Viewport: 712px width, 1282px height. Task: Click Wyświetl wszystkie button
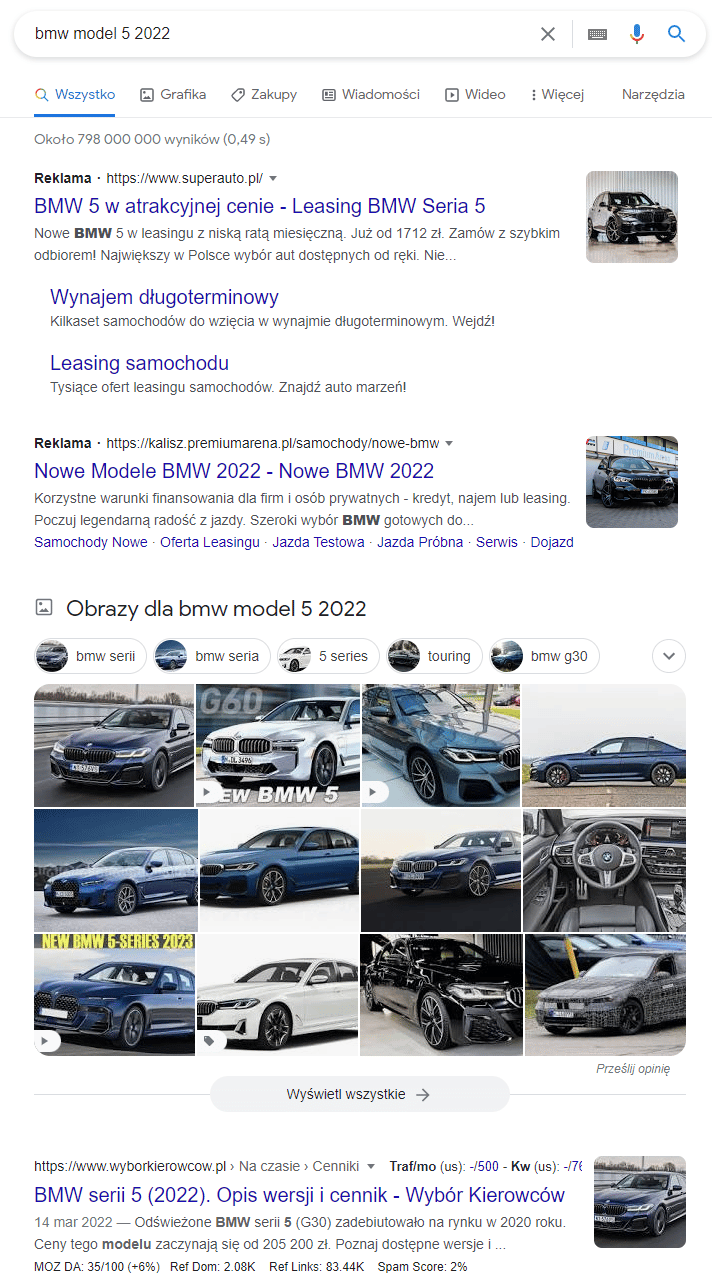point(360,1094)
